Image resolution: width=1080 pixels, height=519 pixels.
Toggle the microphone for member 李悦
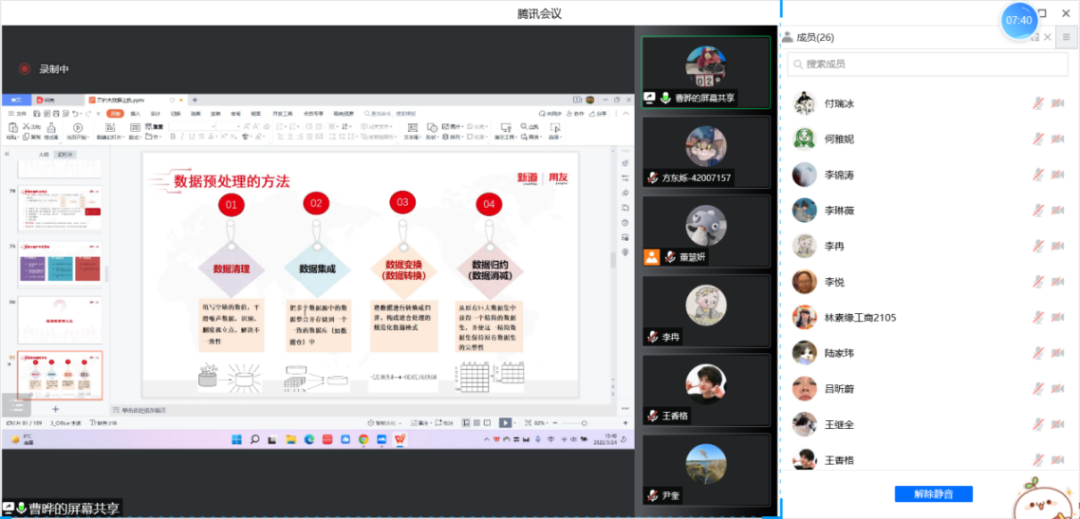(x=1039, y=282)
